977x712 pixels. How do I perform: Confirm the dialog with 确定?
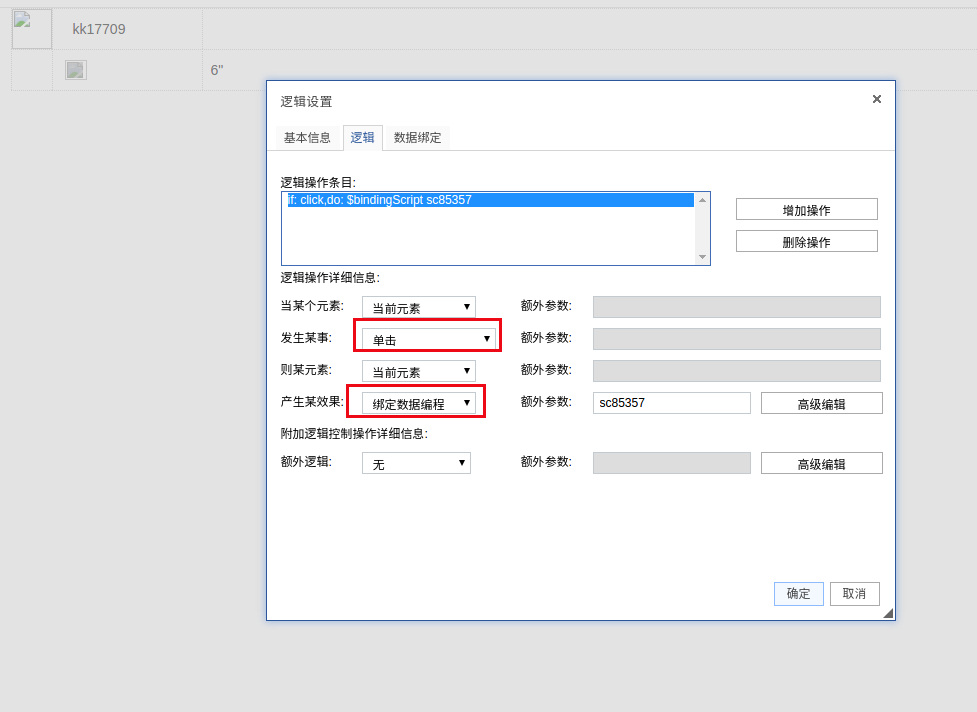click(798, 593)
